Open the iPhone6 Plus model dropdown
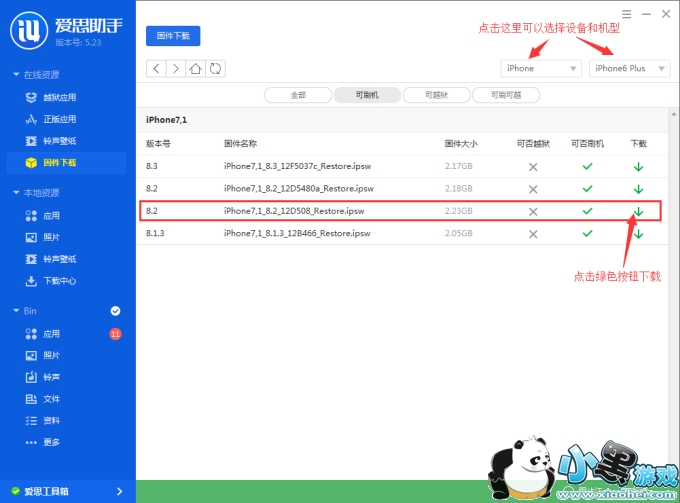The height and width of the screenshot is (503, 680). click(x=629, y=68)
